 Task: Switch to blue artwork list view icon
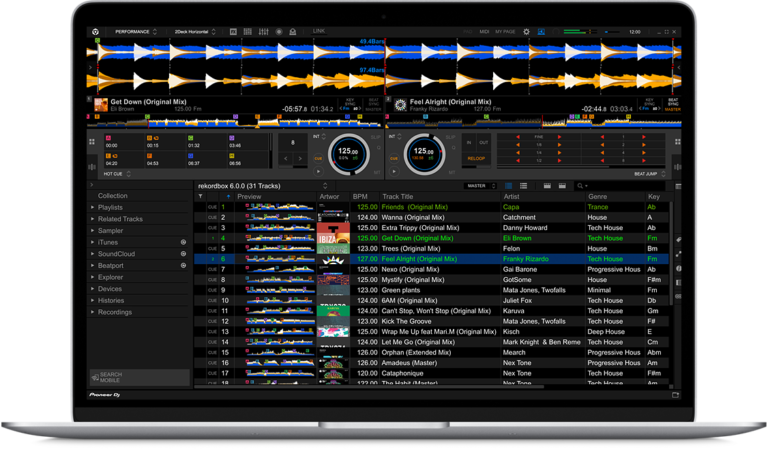[x=508, y=186]
